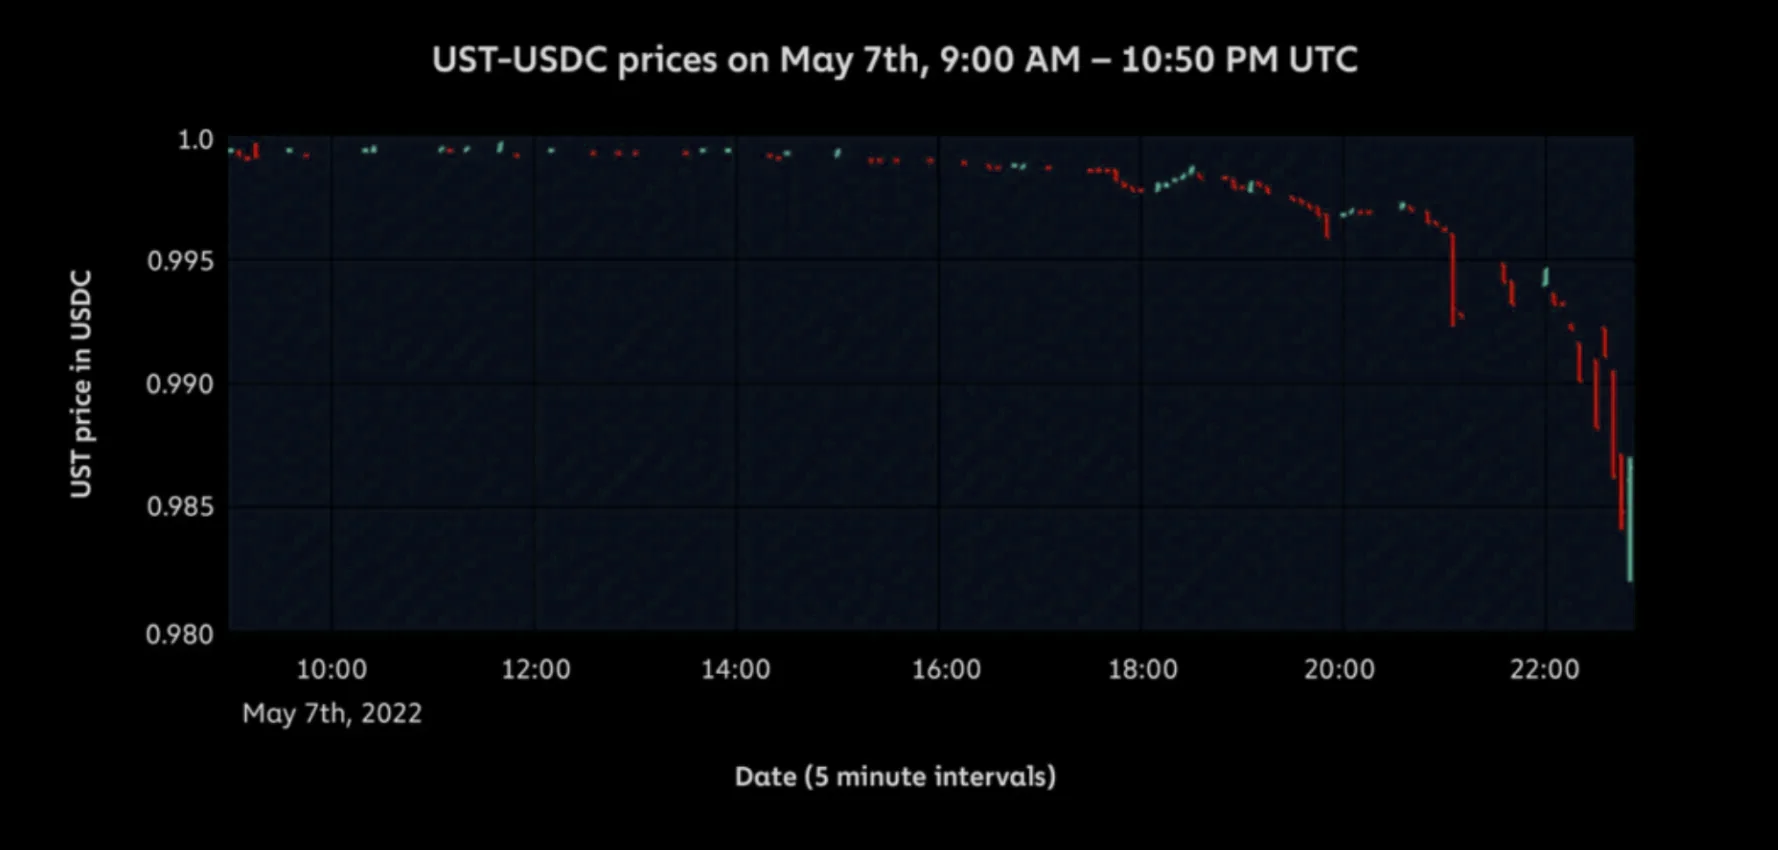Click the 1.0 price axis label
Screen dimensions: 1778x850
(195, 140)
